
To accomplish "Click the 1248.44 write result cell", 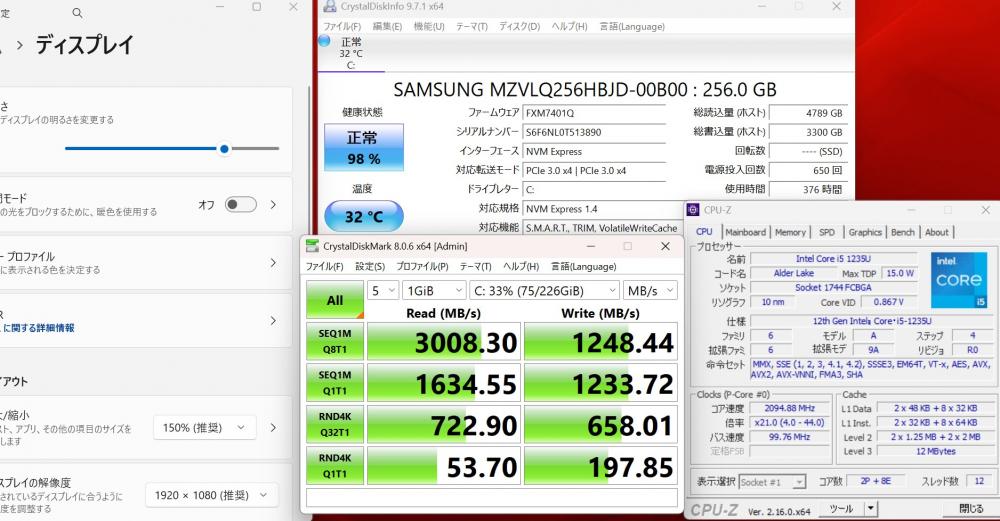I will tap(601, 342).
